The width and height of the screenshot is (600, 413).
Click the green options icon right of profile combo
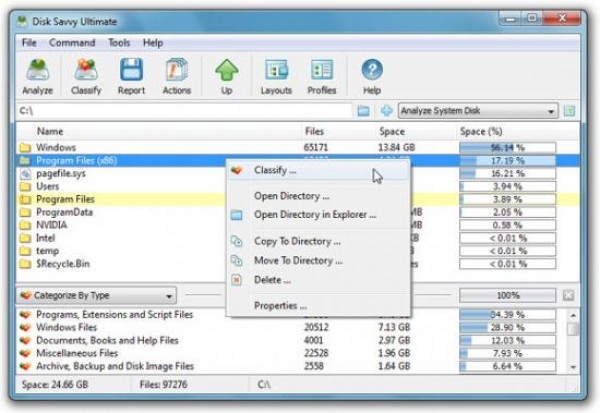pos(569,111)
